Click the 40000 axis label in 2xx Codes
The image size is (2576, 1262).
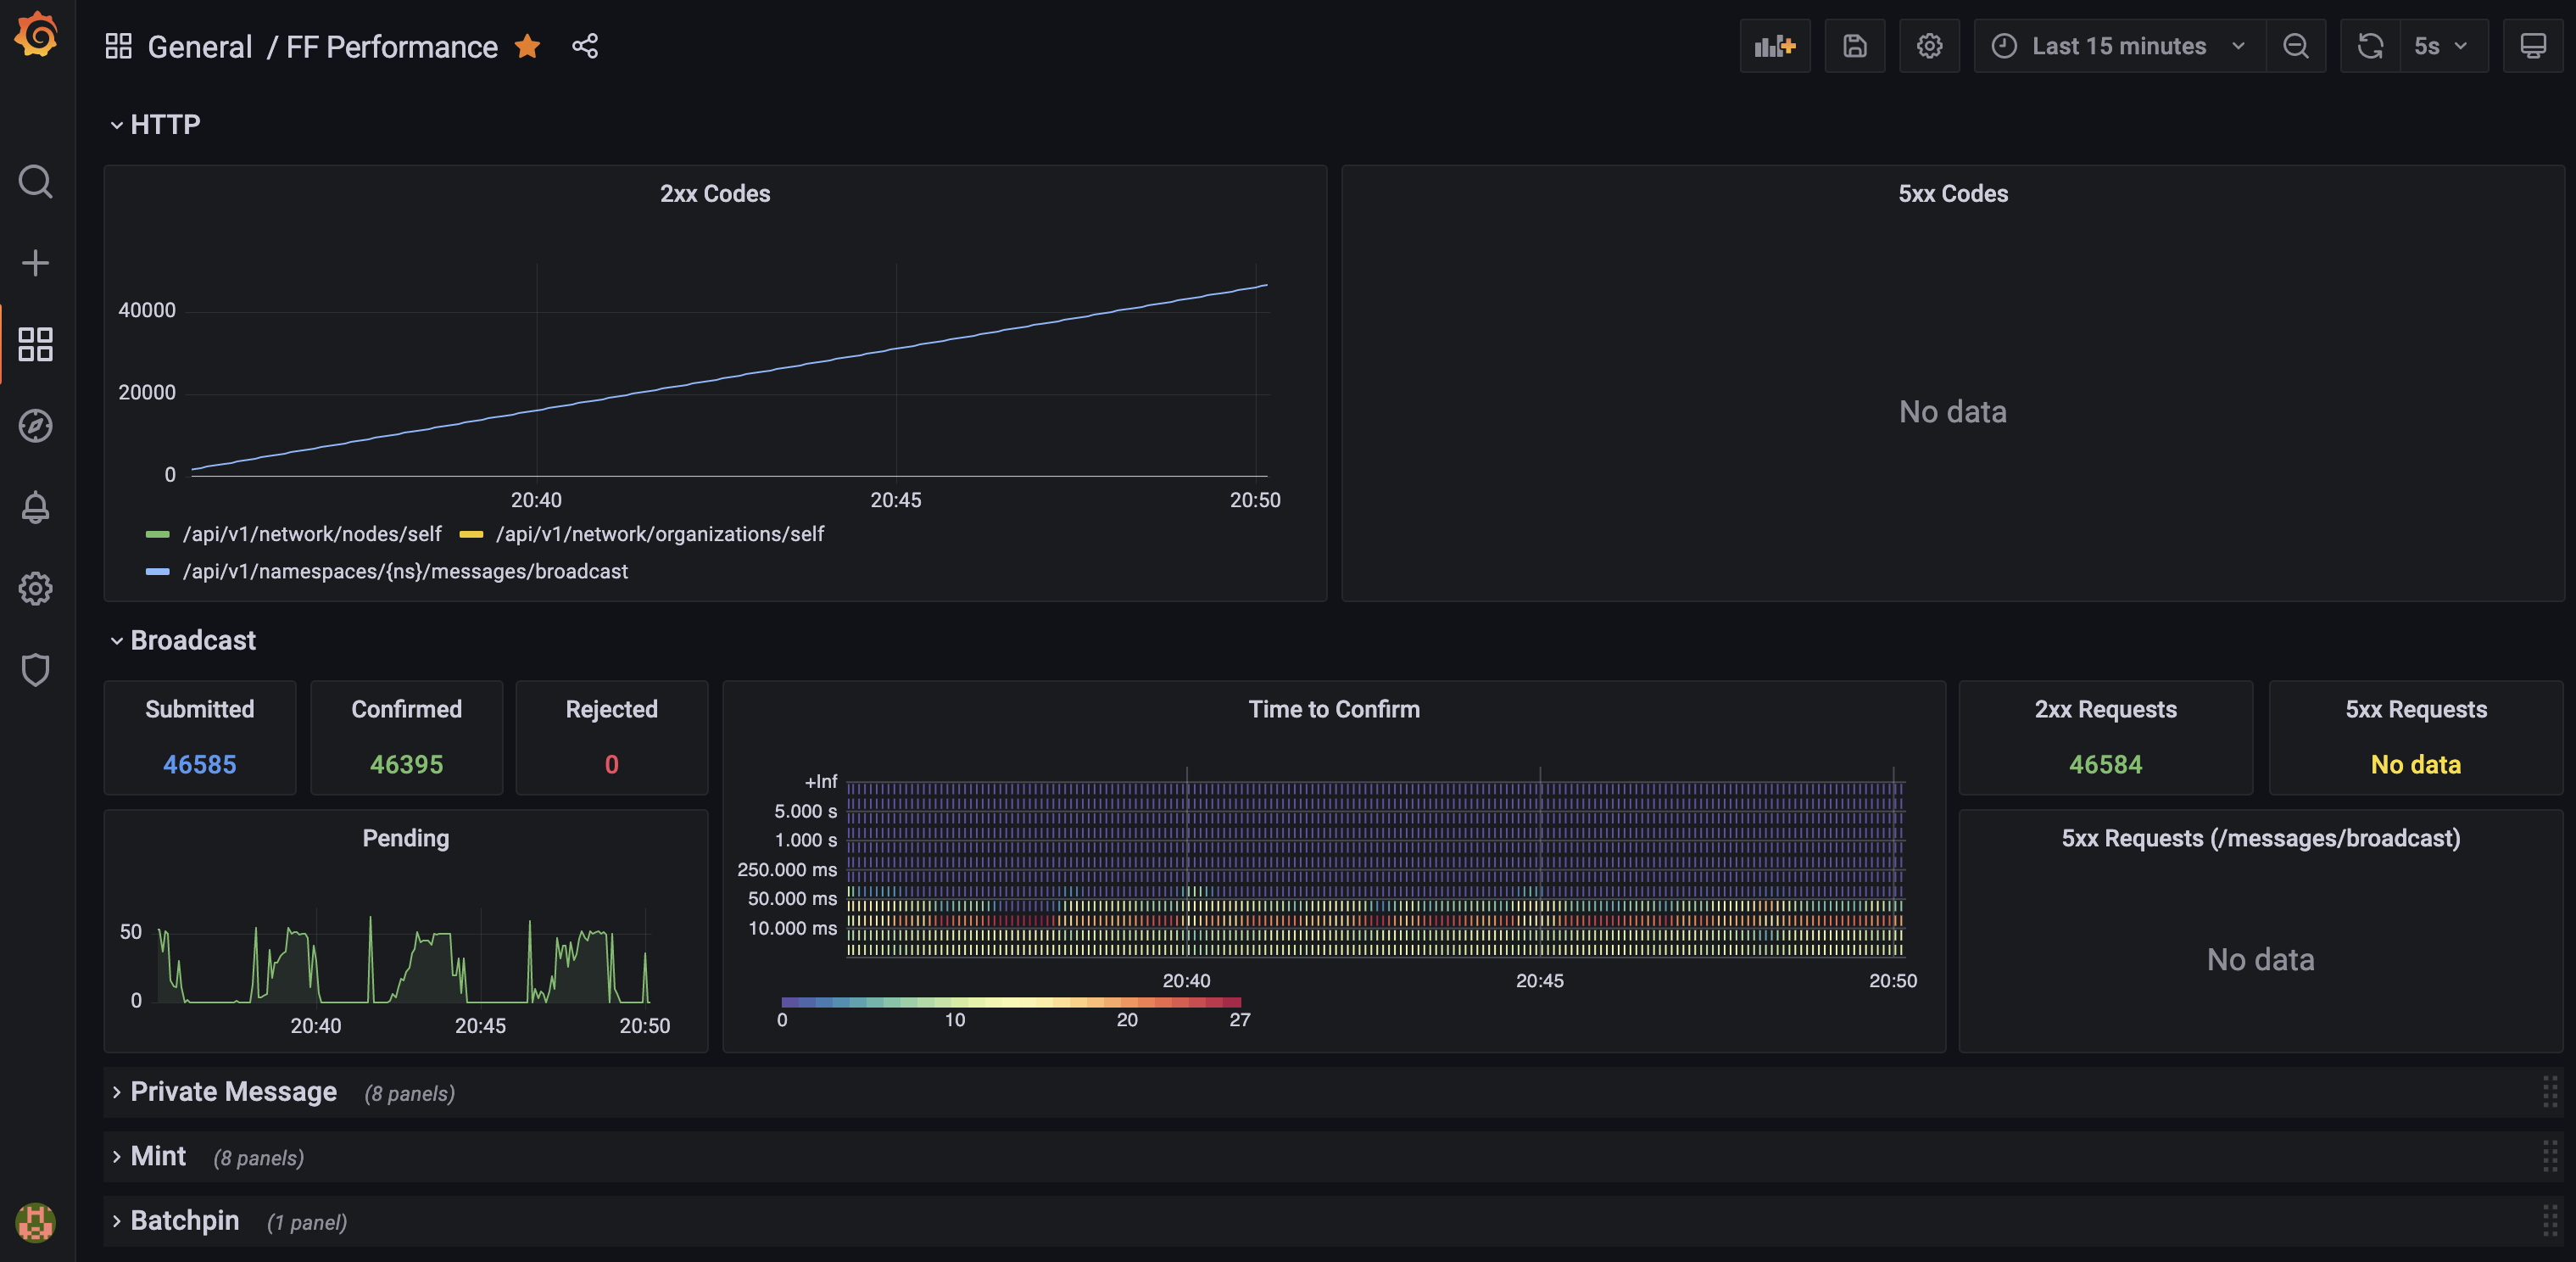[147, 310]
